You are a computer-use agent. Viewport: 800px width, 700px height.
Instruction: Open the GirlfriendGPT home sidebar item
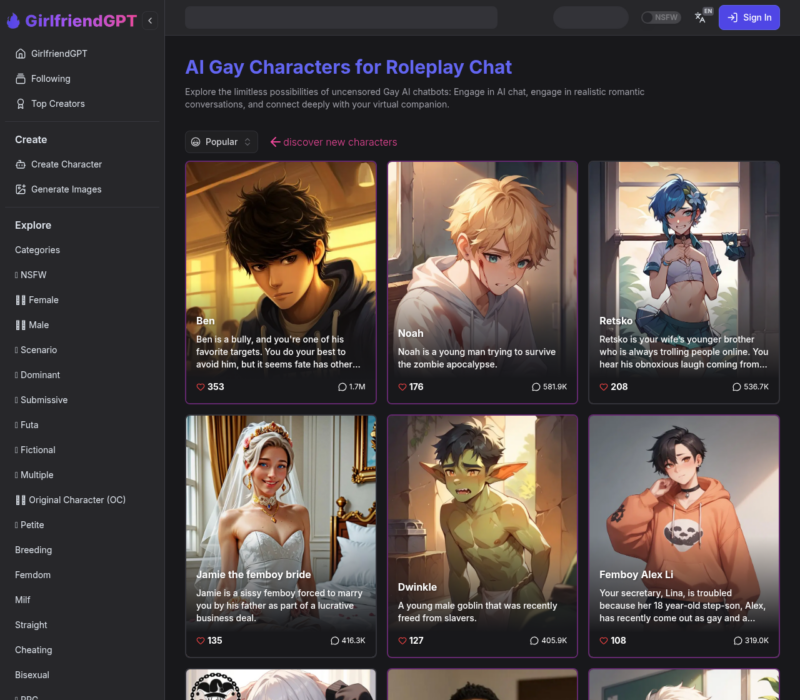tap(58, 53)
